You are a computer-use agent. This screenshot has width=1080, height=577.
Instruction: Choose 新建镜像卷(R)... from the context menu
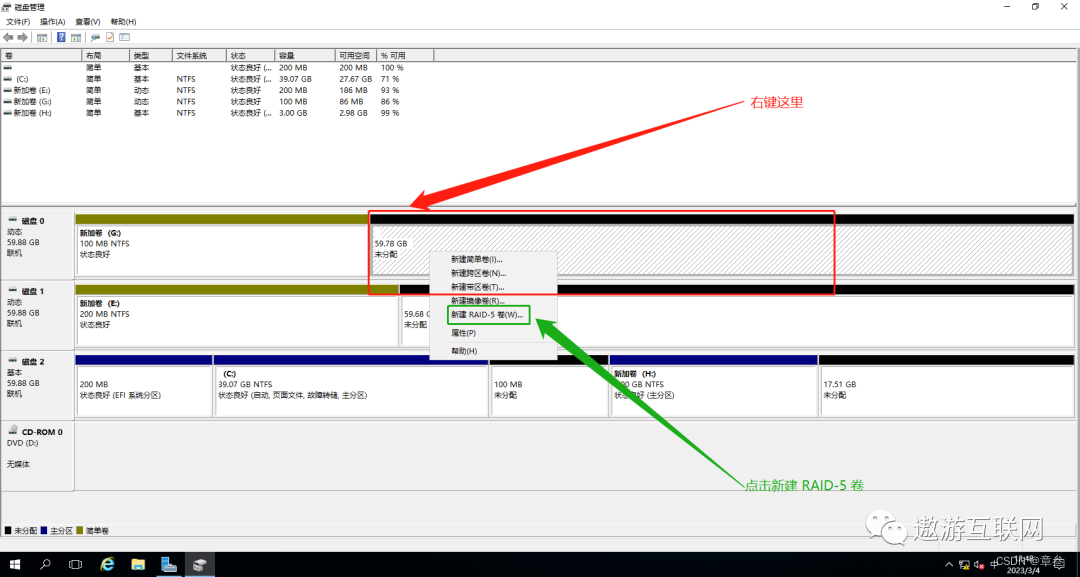(493, 301)
